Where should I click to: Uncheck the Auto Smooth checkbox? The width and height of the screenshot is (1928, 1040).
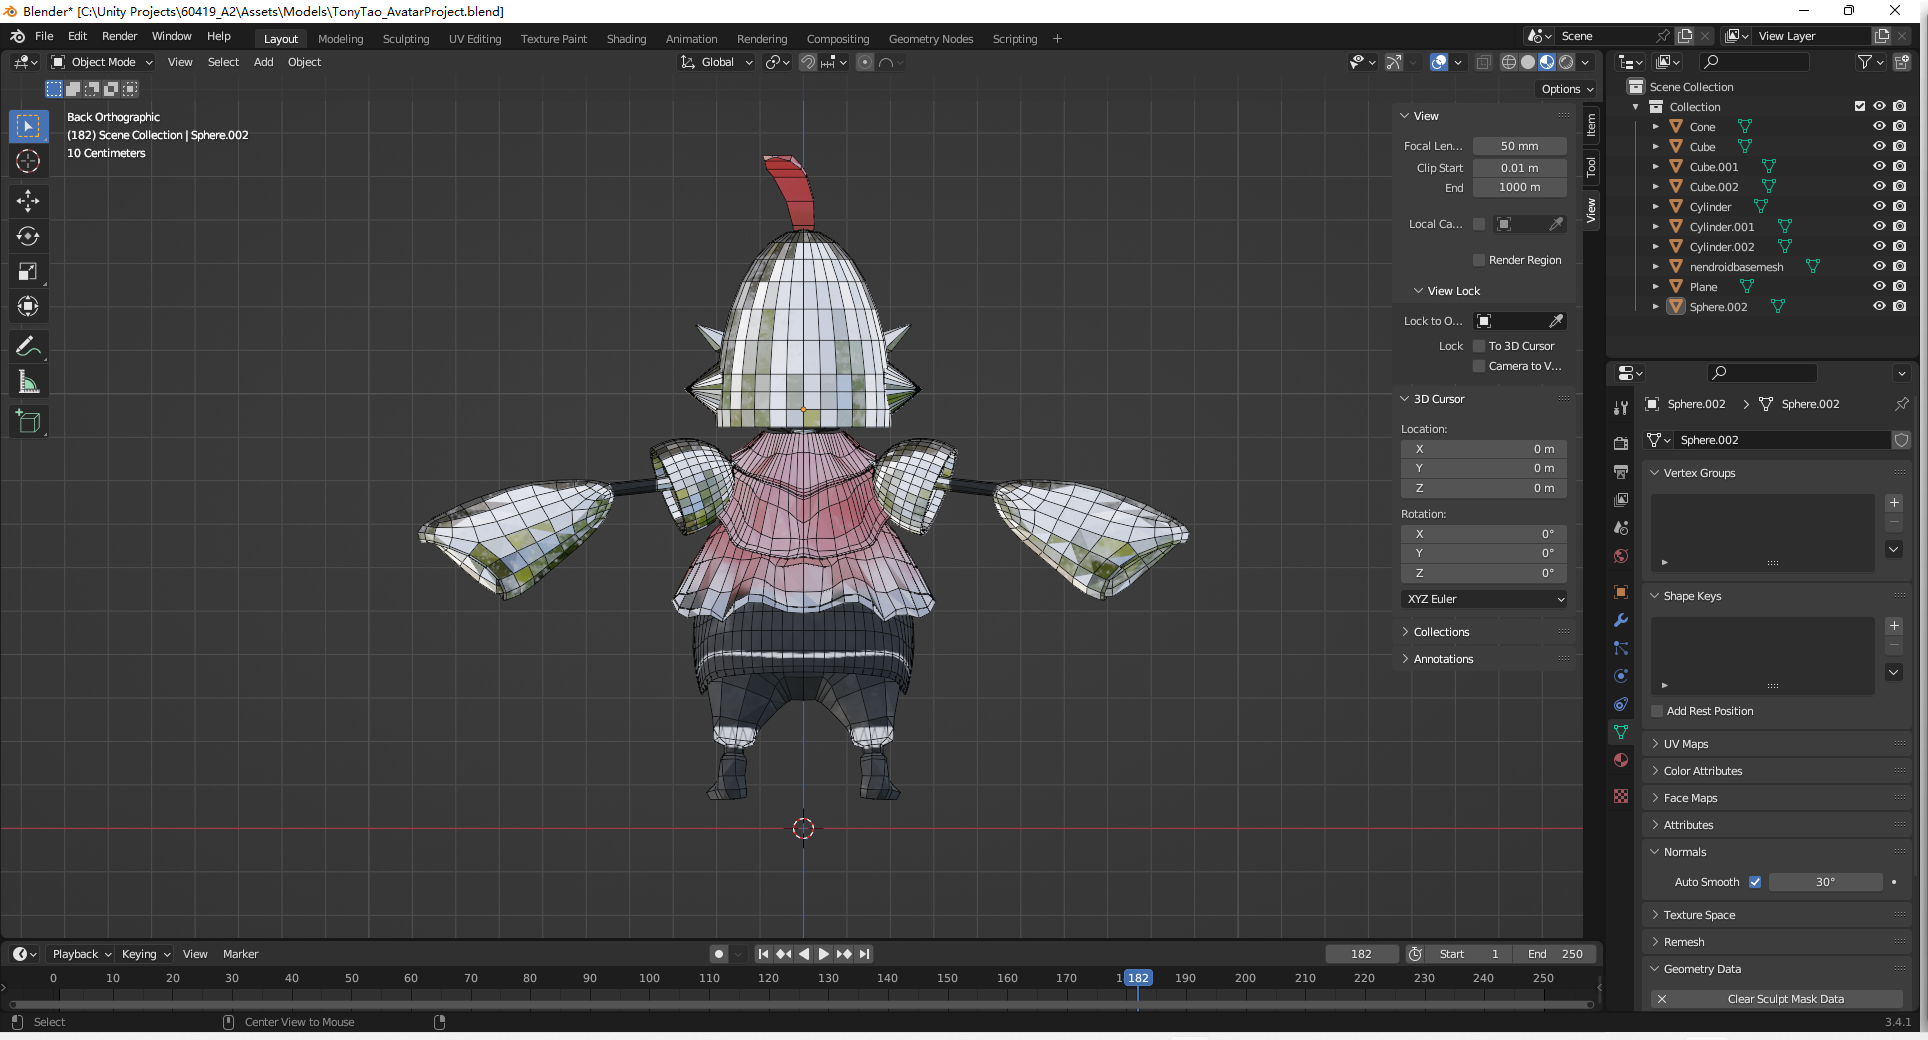(x=1755, y=882)
